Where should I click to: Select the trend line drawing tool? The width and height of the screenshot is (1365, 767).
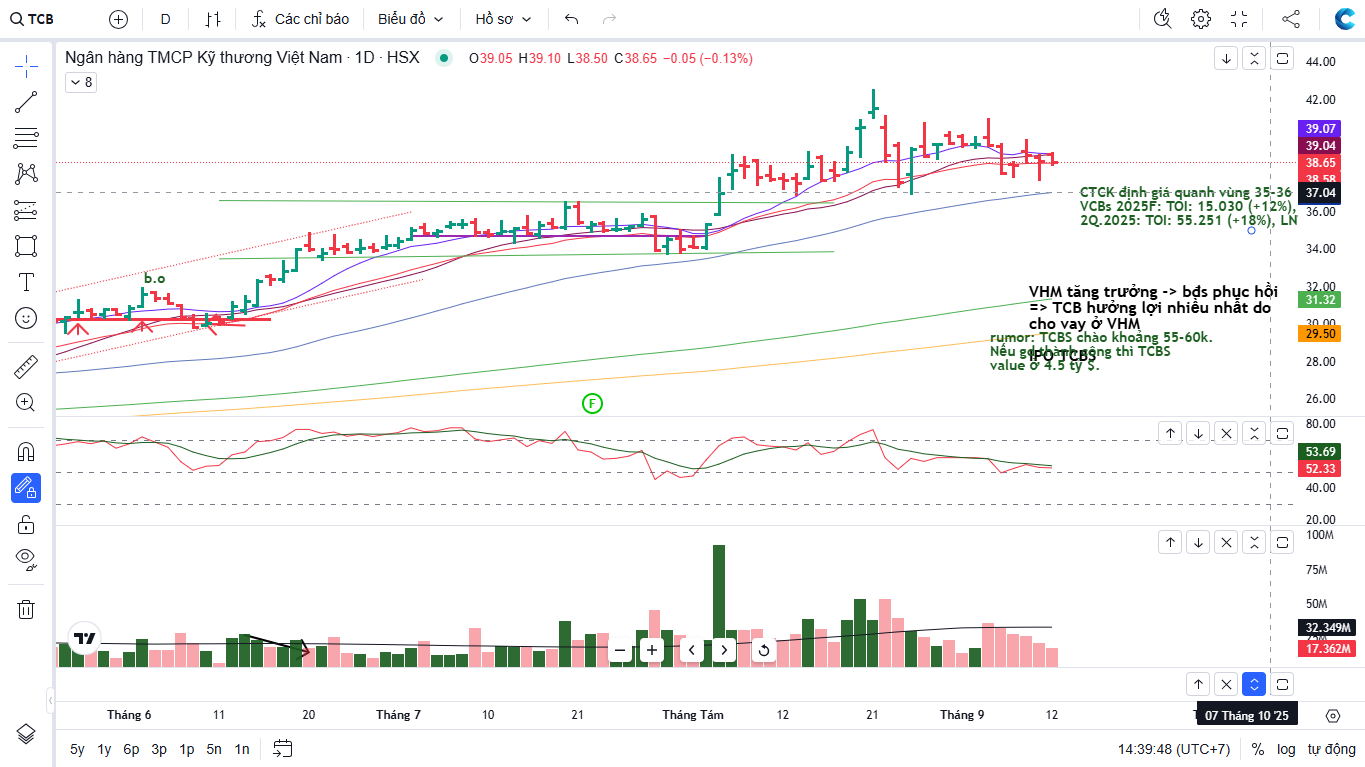[x=26, y=101]
